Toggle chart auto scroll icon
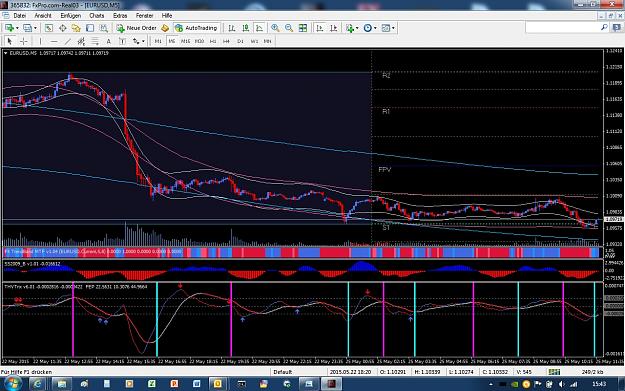Image resolution: width=625 pixels, height=391 pixels. [320, 28]
